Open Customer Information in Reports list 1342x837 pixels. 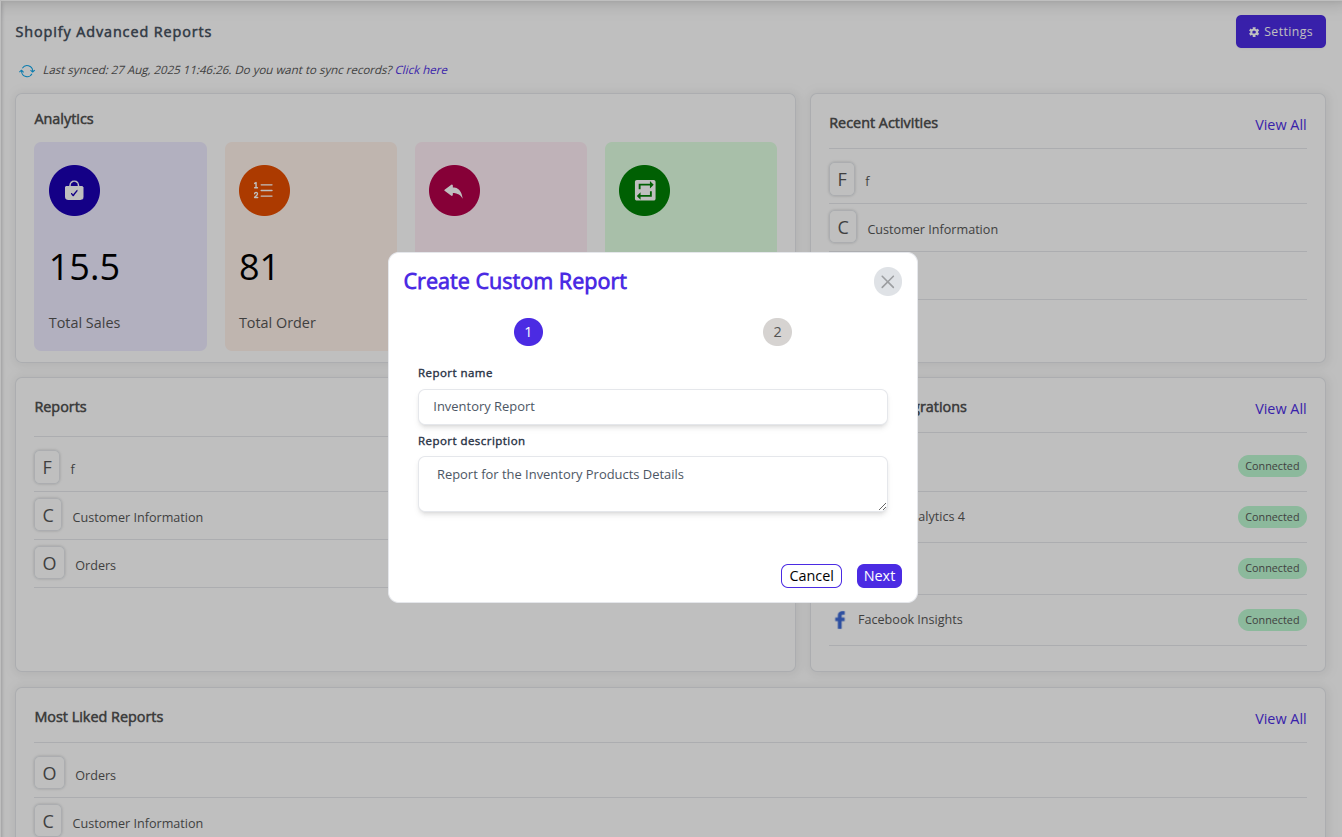coord(138,517)
